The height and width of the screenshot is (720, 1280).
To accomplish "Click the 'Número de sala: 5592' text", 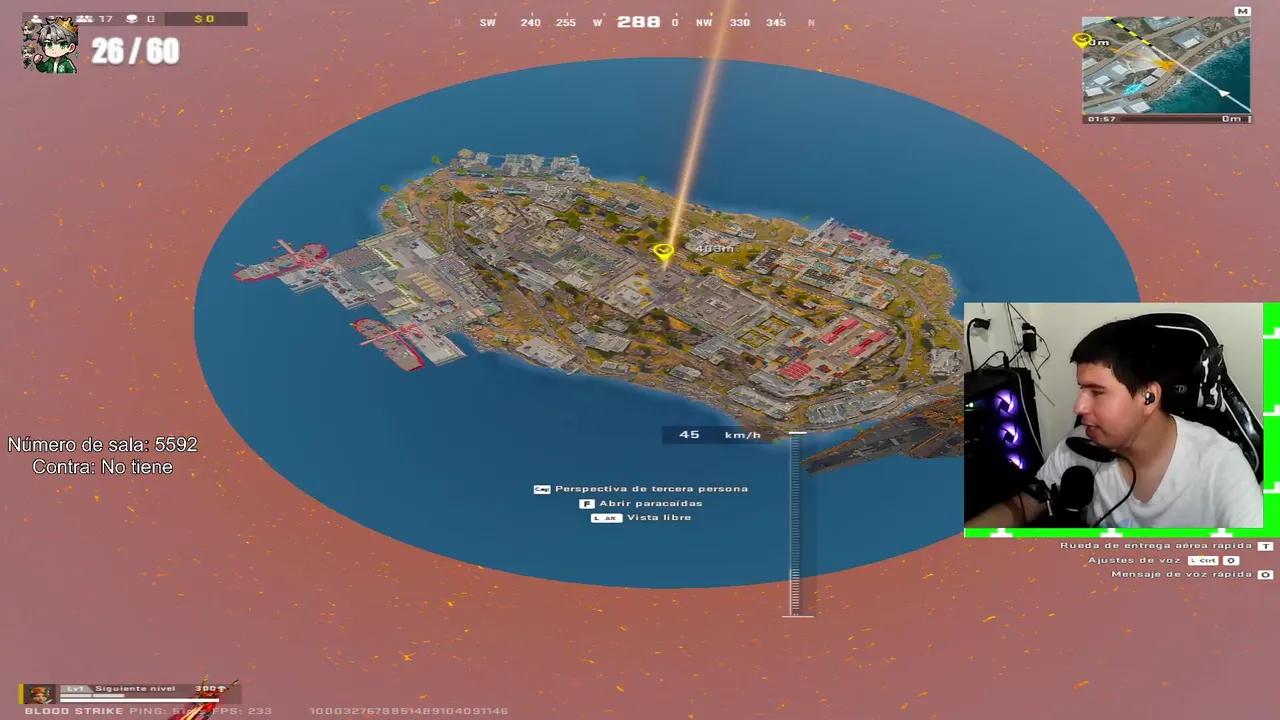I will [102, 444].
